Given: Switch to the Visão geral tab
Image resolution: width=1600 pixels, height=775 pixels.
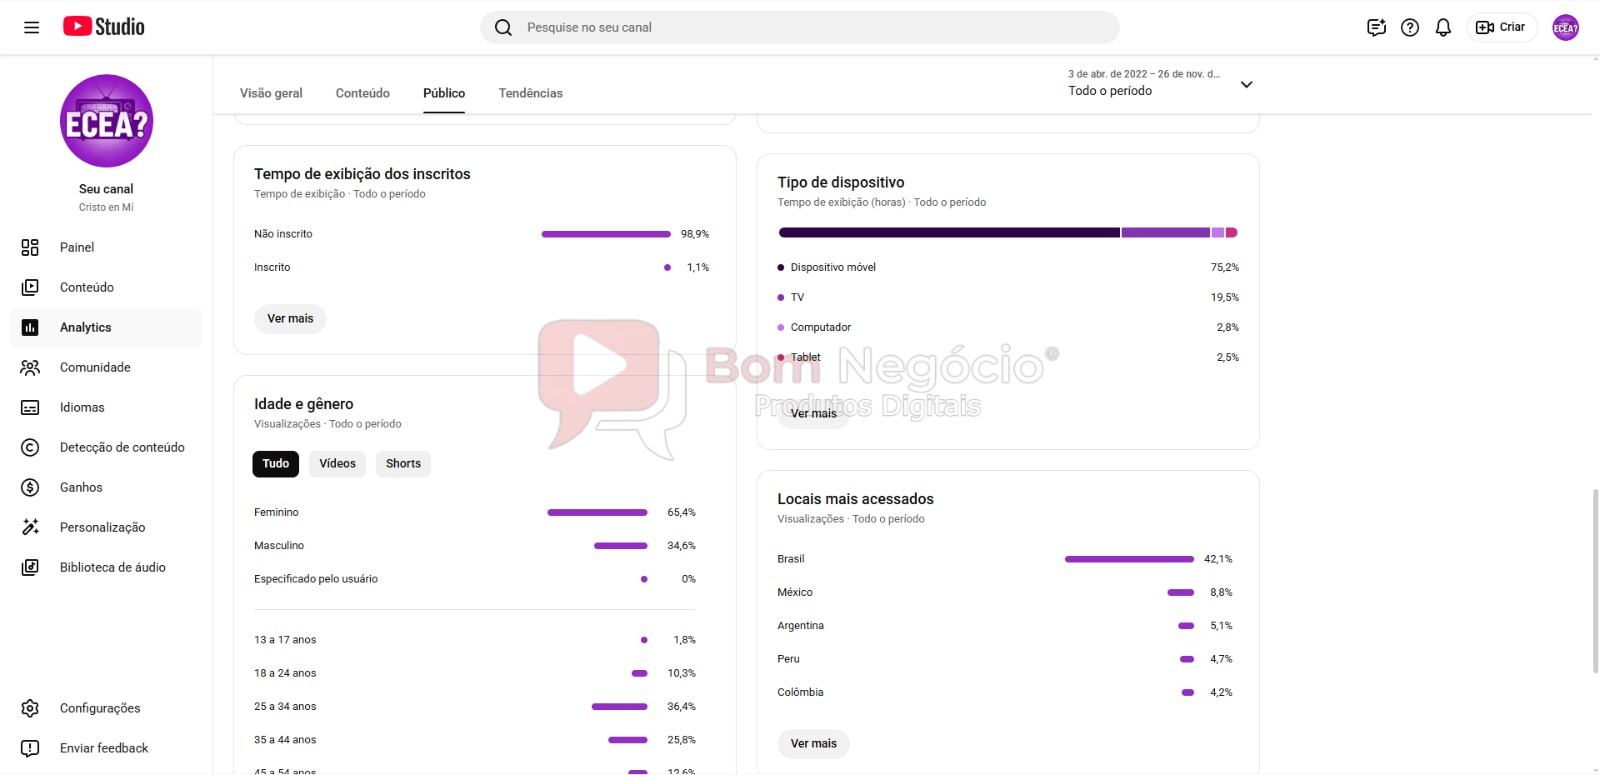Looking at the screenshot, I should pyautogui.click(x=271, y=93).
